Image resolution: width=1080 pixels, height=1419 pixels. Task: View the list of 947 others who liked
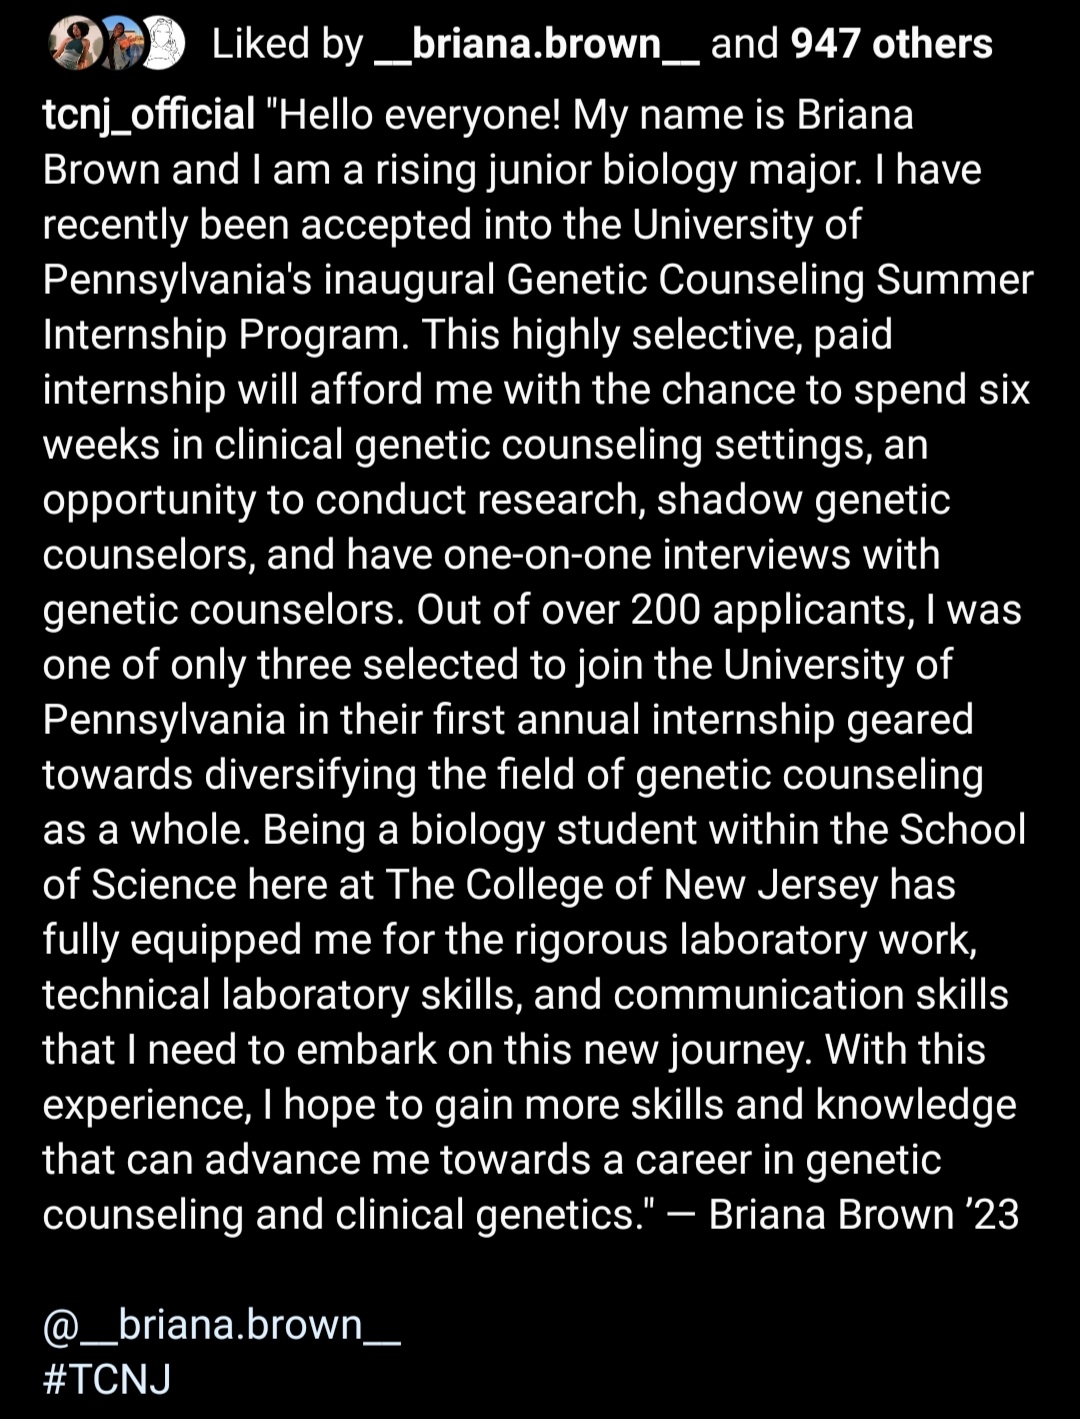(891, 44)
